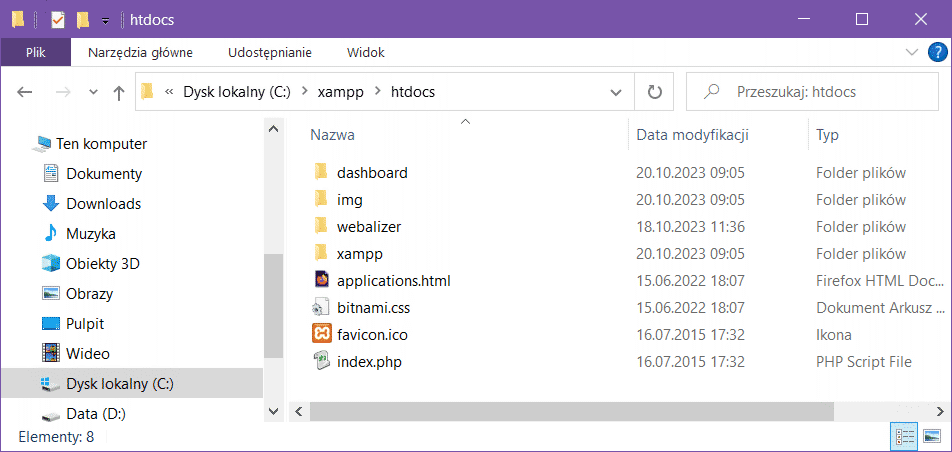Switch to large icons view layout

click(932, 436)
